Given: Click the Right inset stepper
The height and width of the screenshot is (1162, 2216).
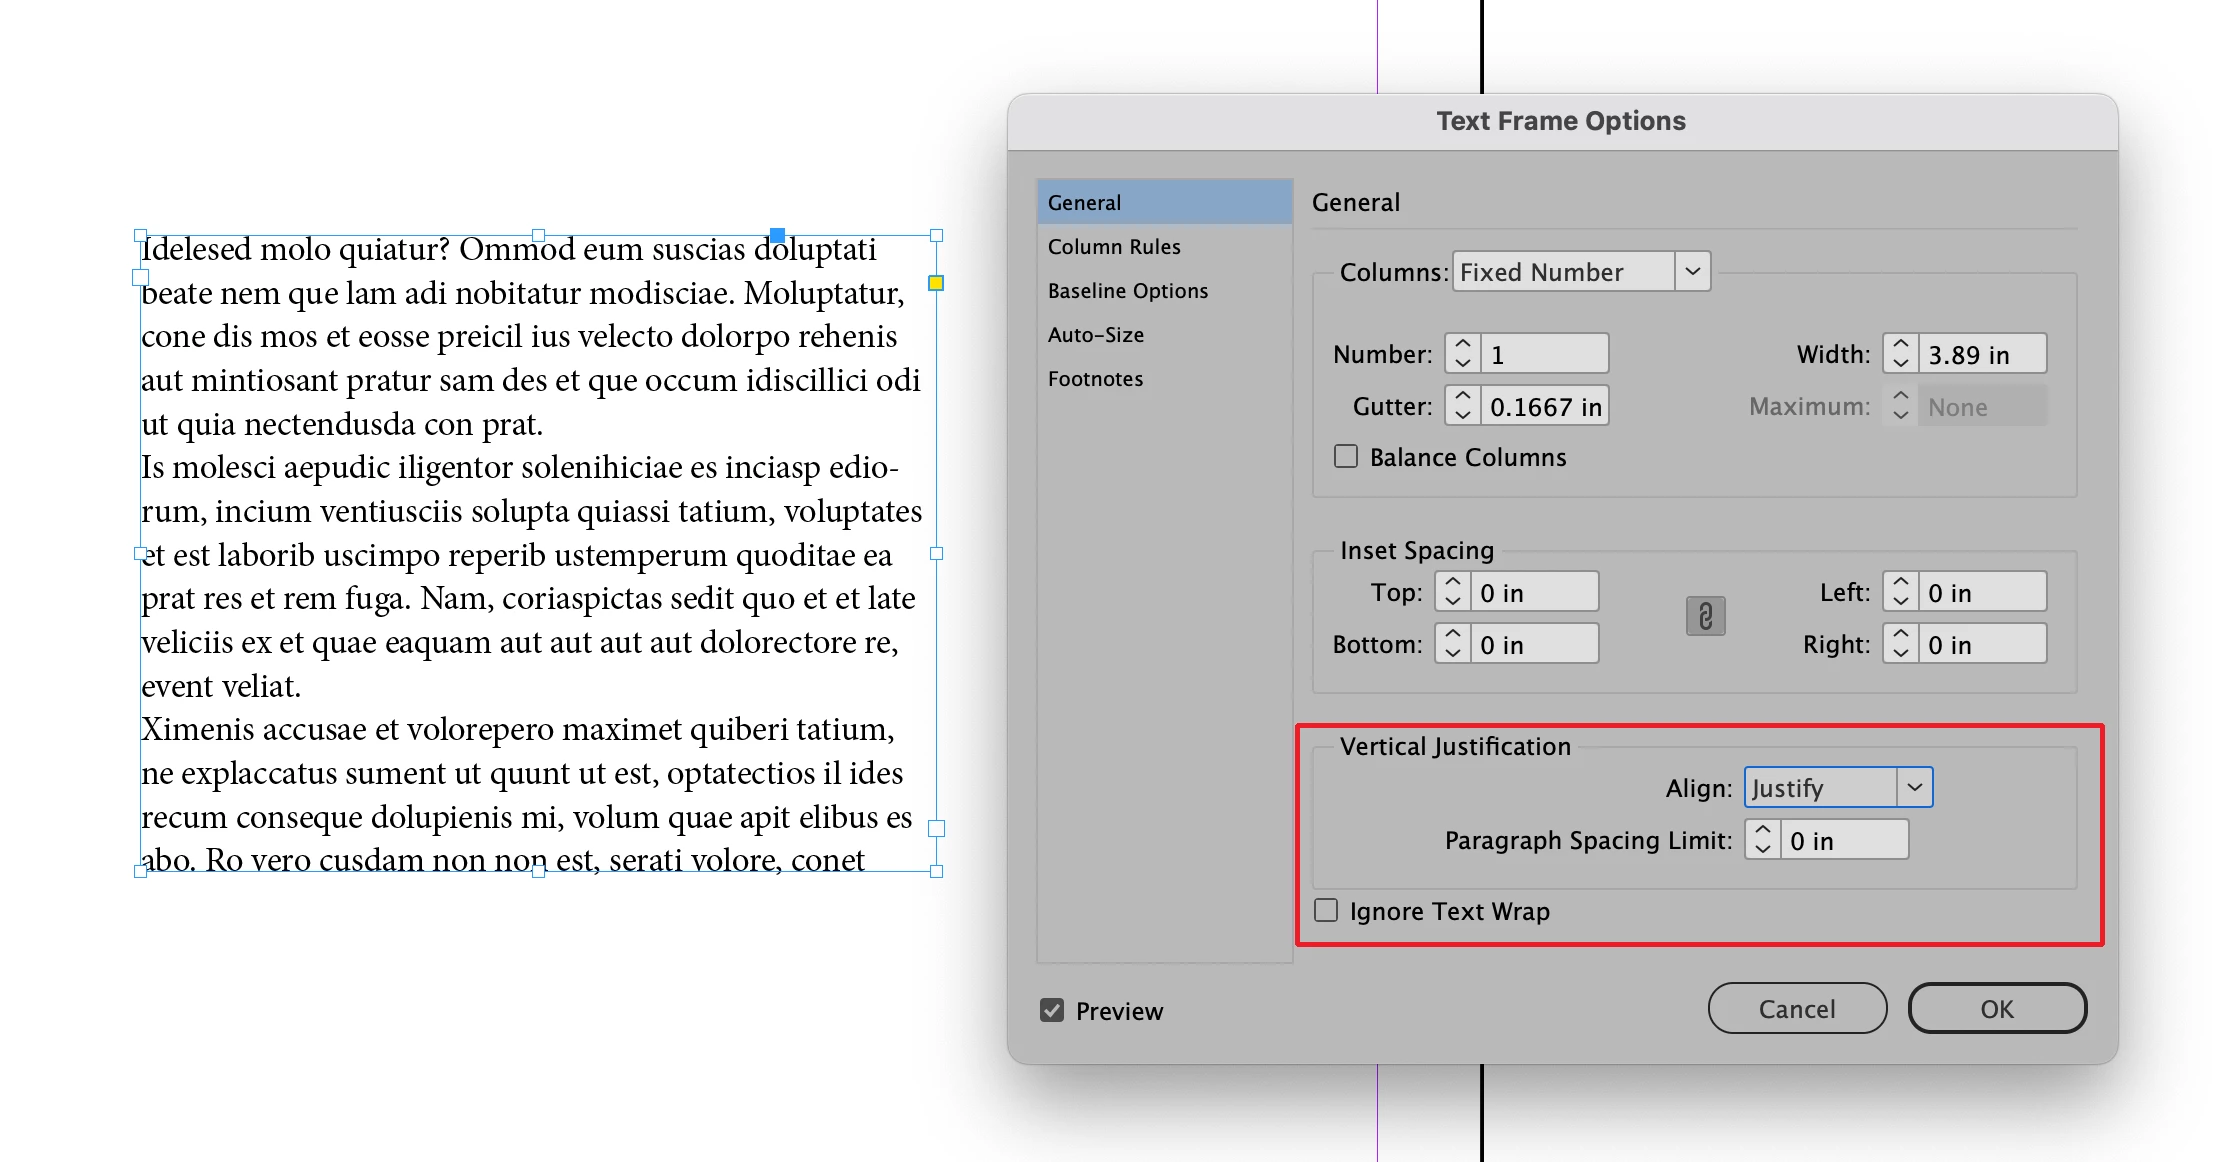Looking at the screenshot, I should point(1900,644).
